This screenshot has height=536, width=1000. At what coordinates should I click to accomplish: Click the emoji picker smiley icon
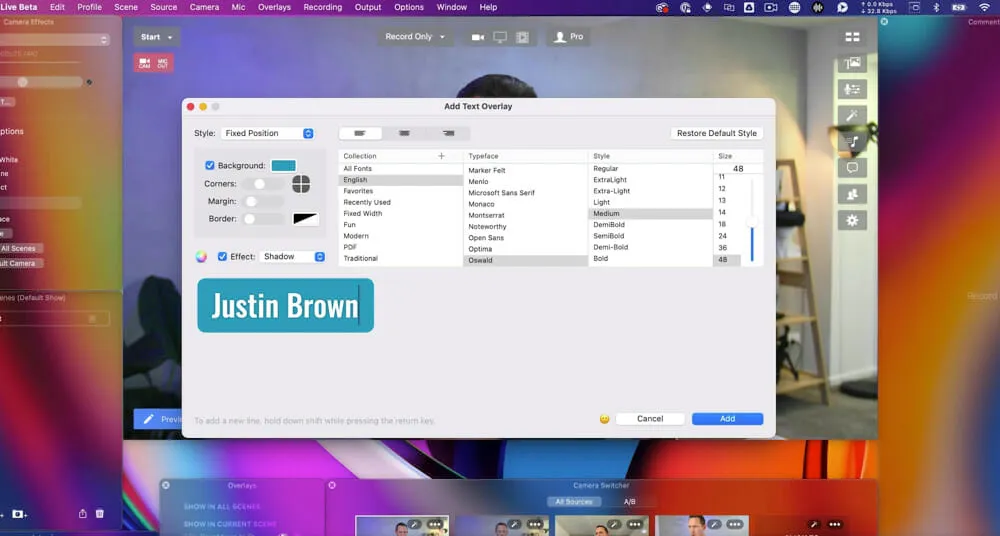pos(604,419)
